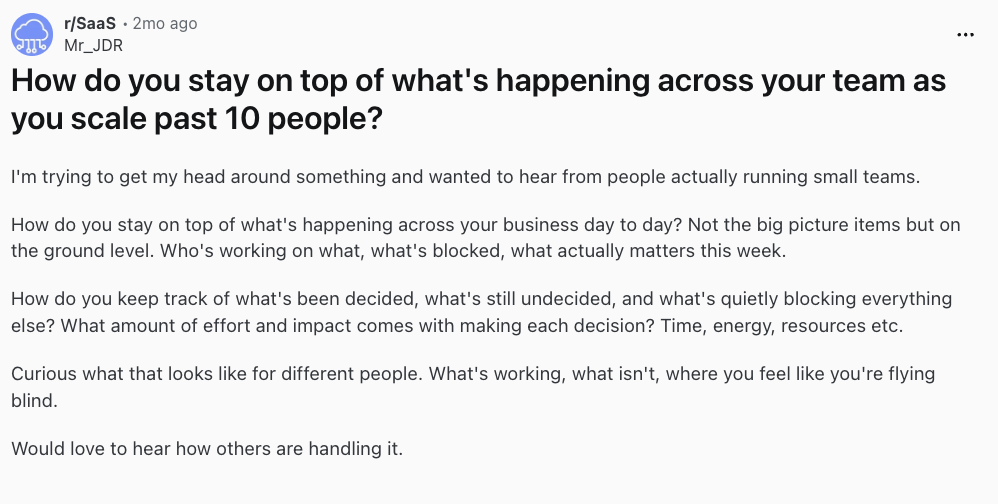Click the line "Would love to hear how others"
Image resolution: width=998 pixels, height=504 pixels.
tap(206, 447)
